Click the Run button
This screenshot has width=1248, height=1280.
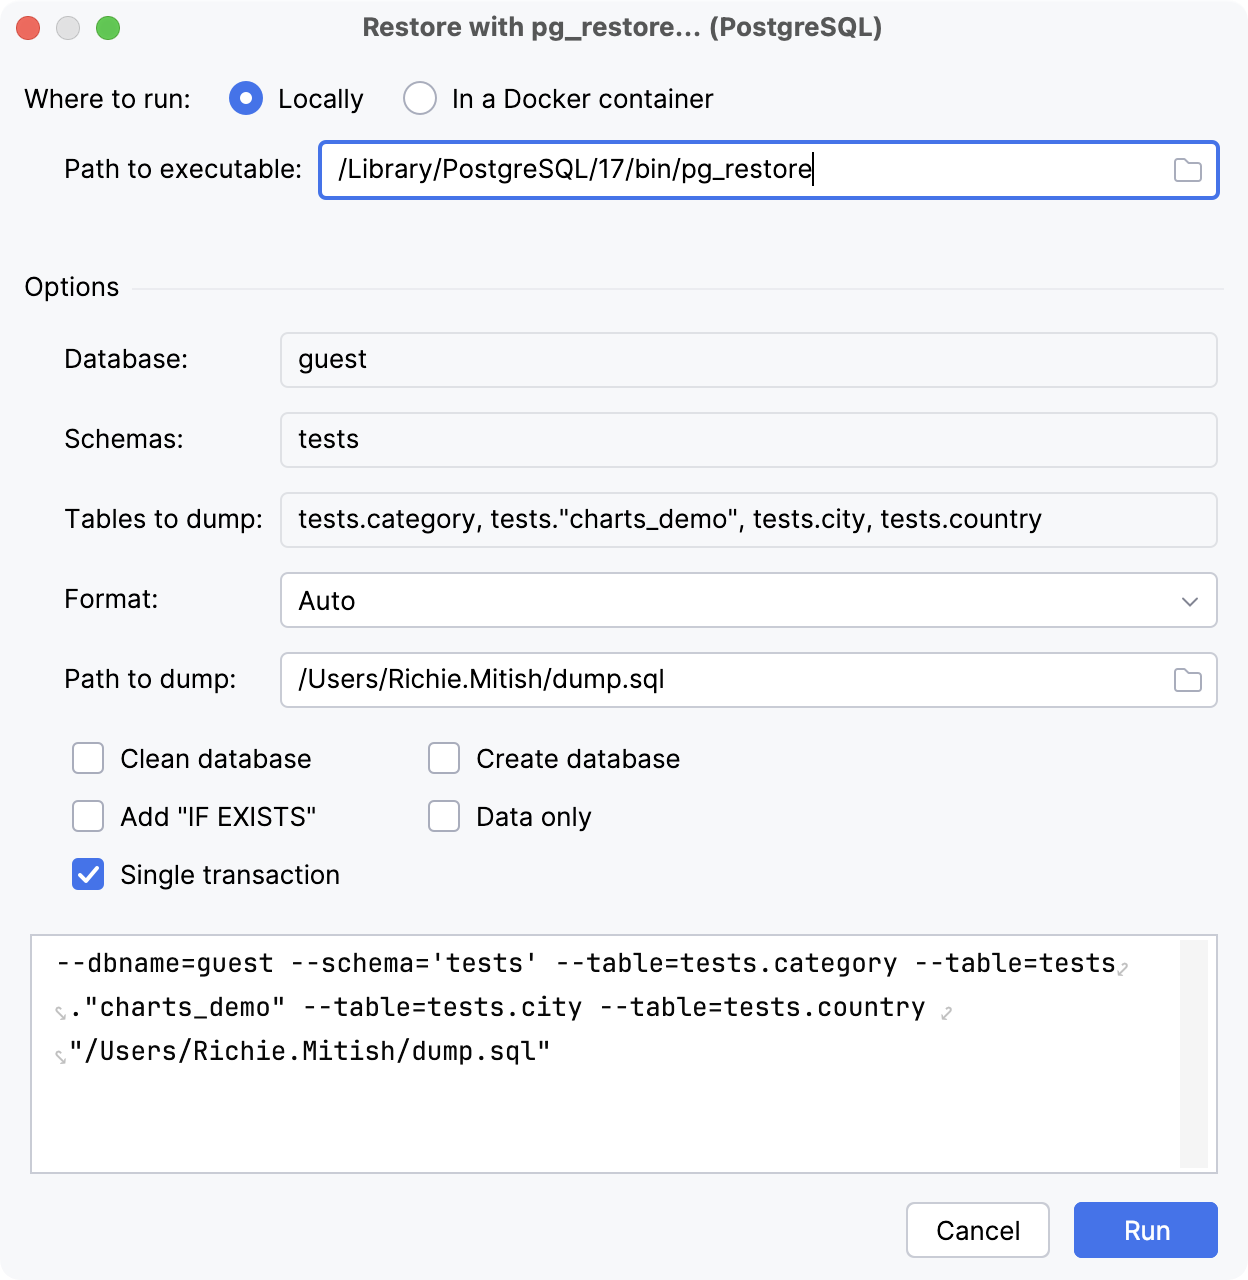pos(1145,1230)
